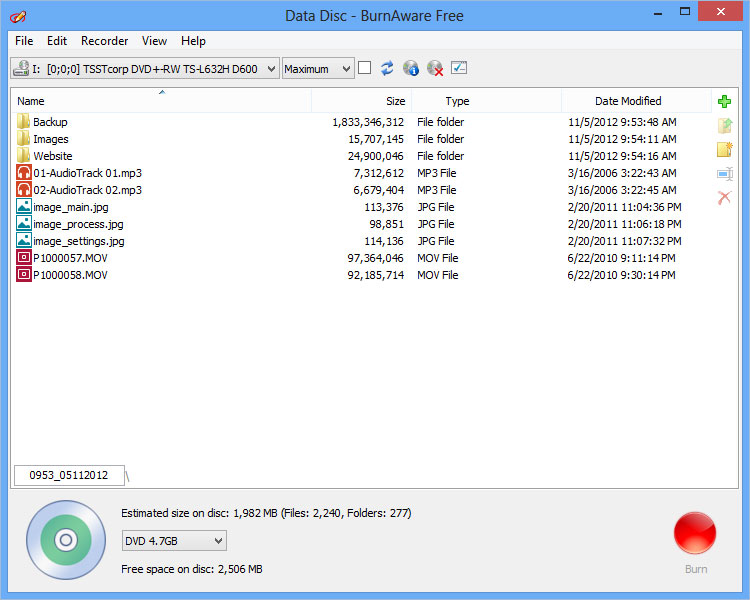Image resolution: width=750 pixels, height=600 pixels.
Task: Open the DVD 4.7GB disc size dropdown
Action: tap(174, 541)
